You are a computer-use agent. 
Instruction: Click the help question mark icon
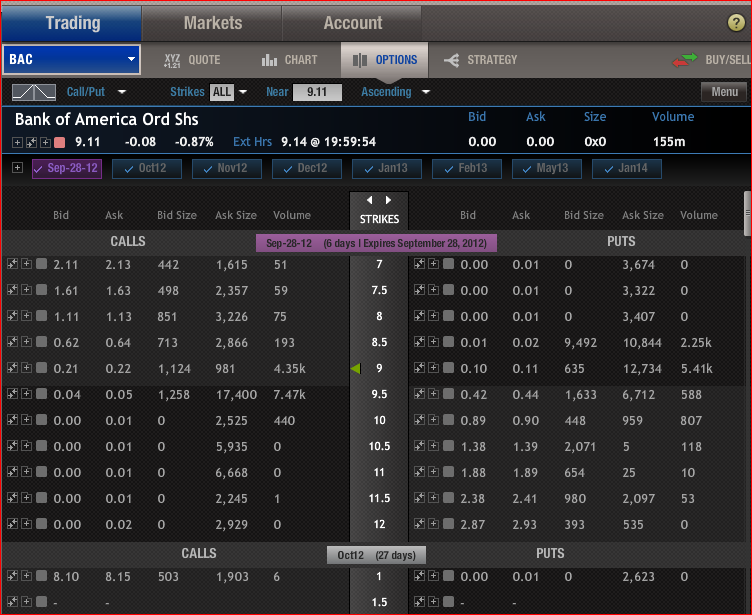736,23
